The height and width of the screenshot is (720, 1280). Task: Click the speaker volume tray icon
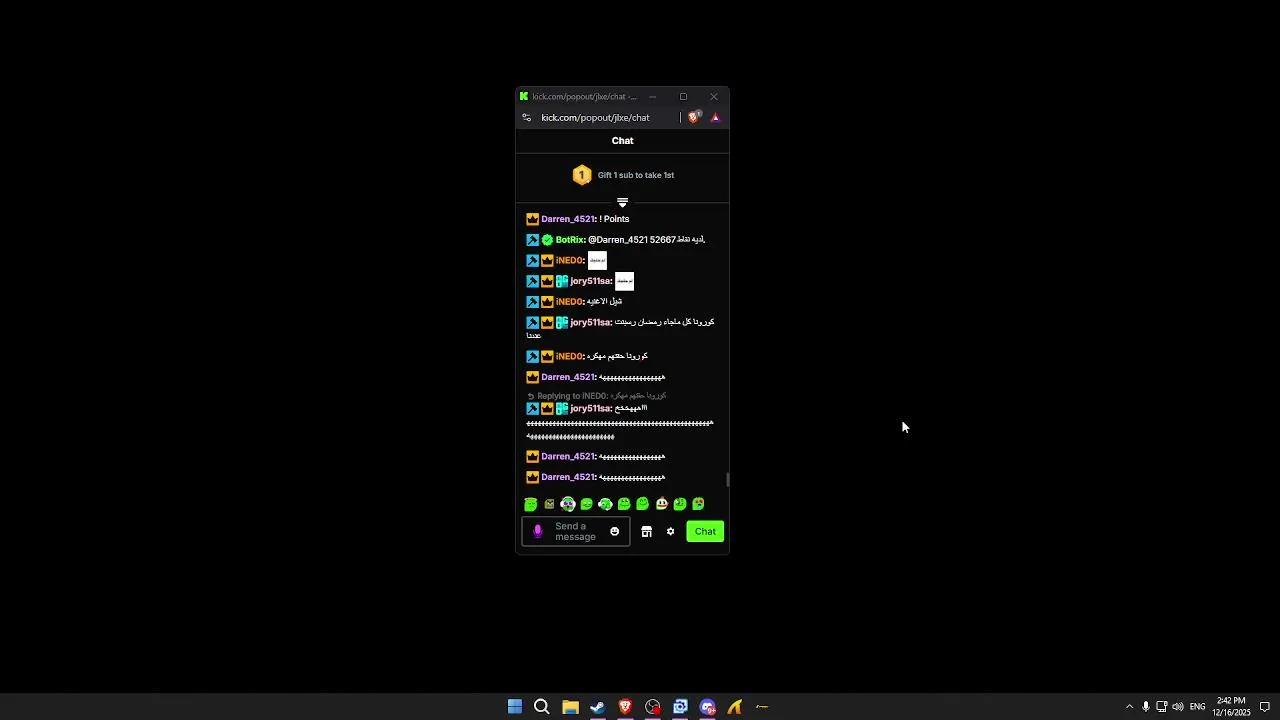click(x=1178, y=707)
